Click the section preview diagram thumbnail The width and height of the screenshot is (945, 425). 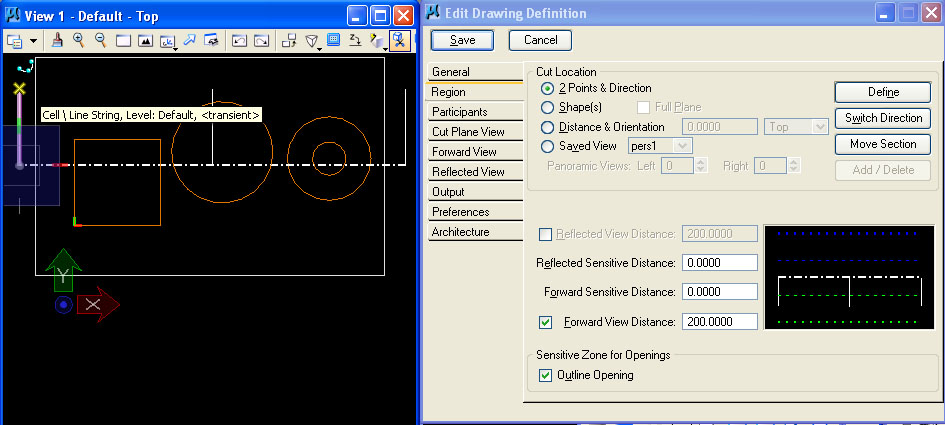pyautogui.click(x=850, y=277)
